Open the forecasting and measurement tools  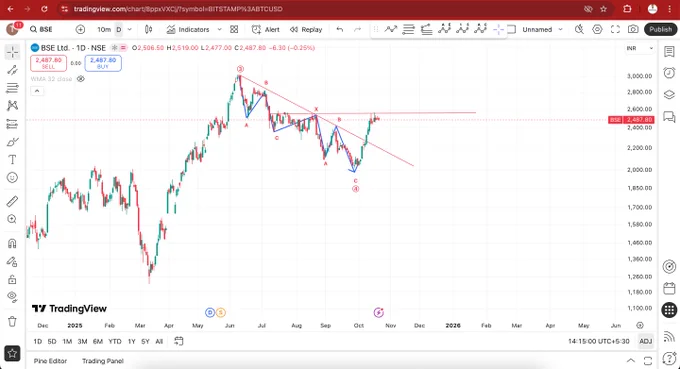[x=12, y=124]
